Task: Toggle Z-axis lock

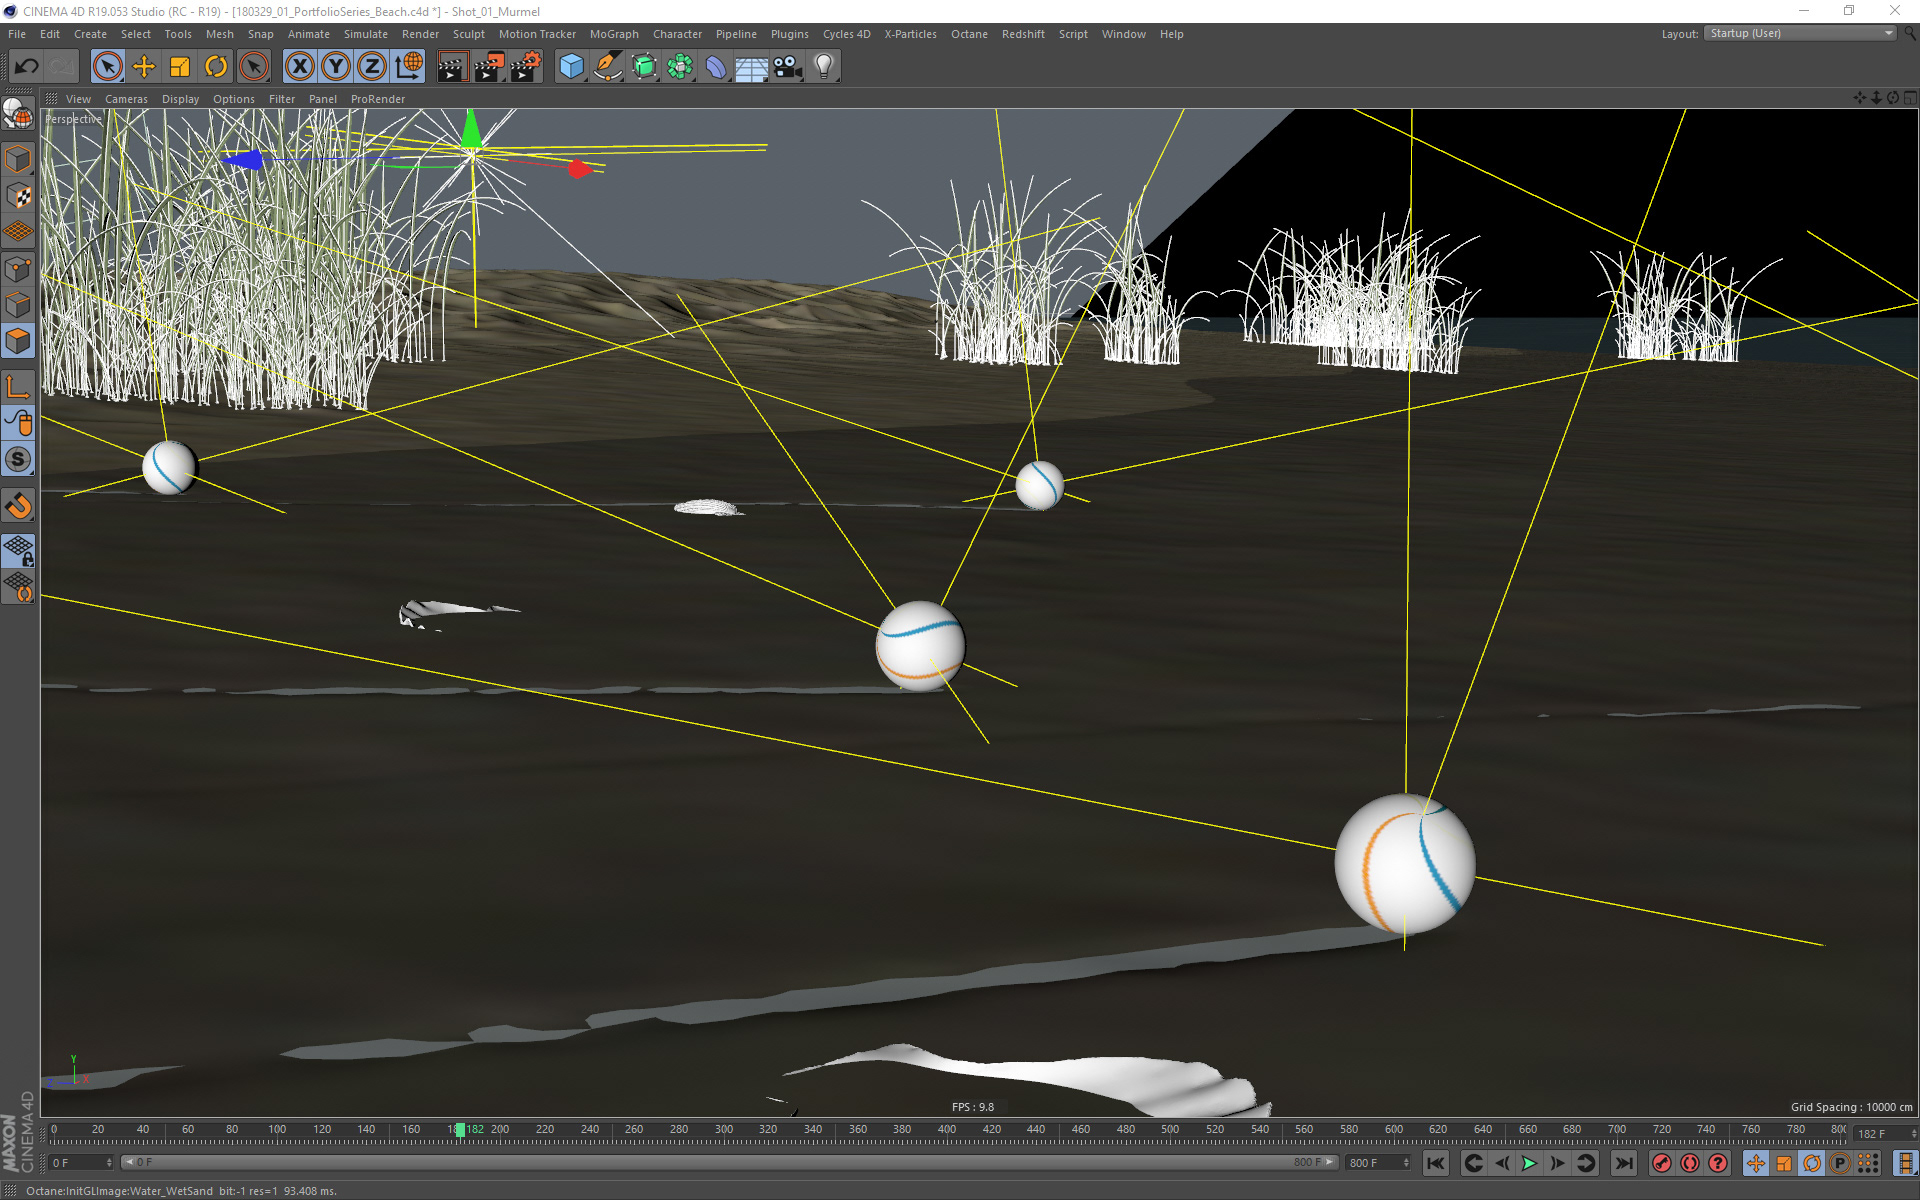Action: tap(371, 67)
